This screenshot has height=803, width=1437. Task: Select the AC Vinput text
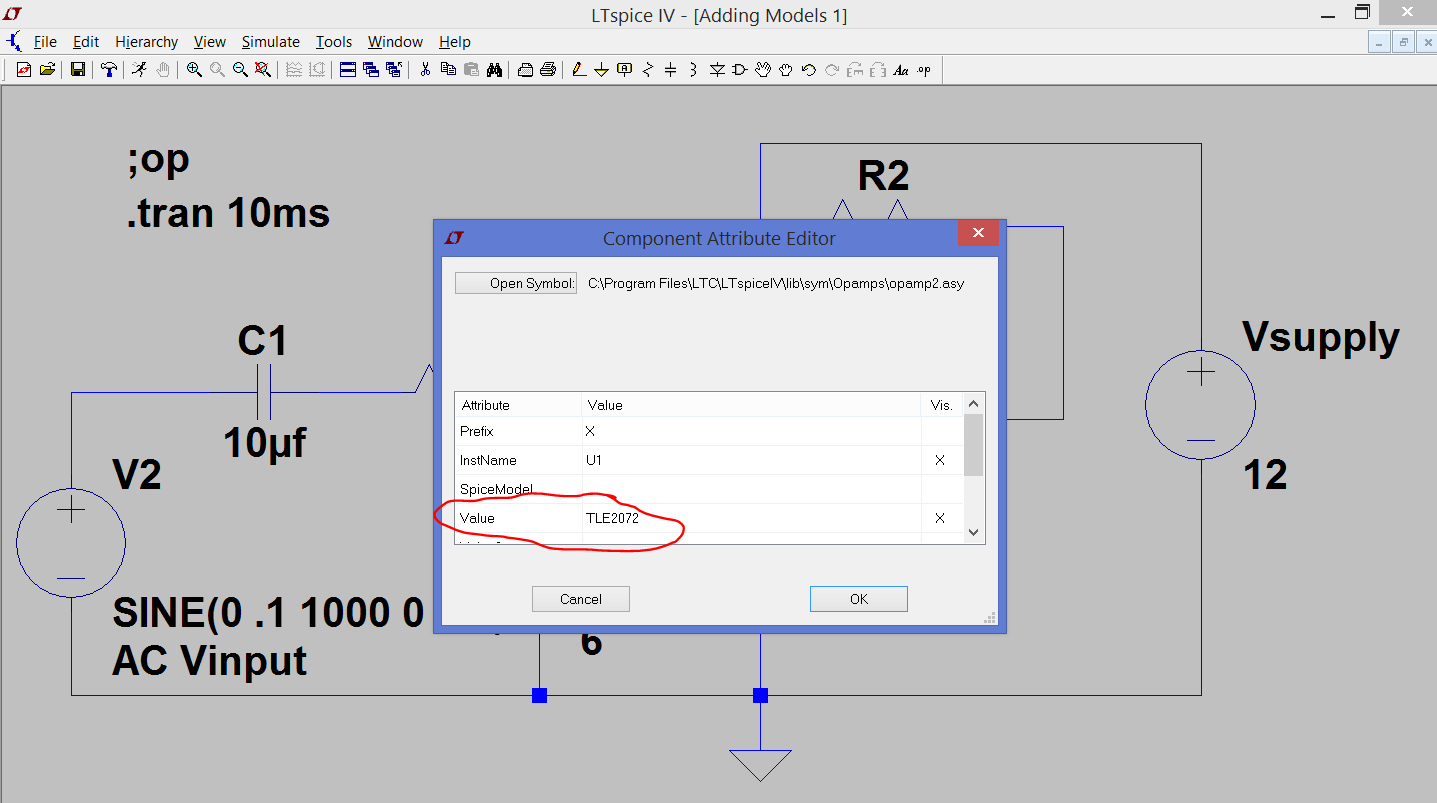point(210,661)
